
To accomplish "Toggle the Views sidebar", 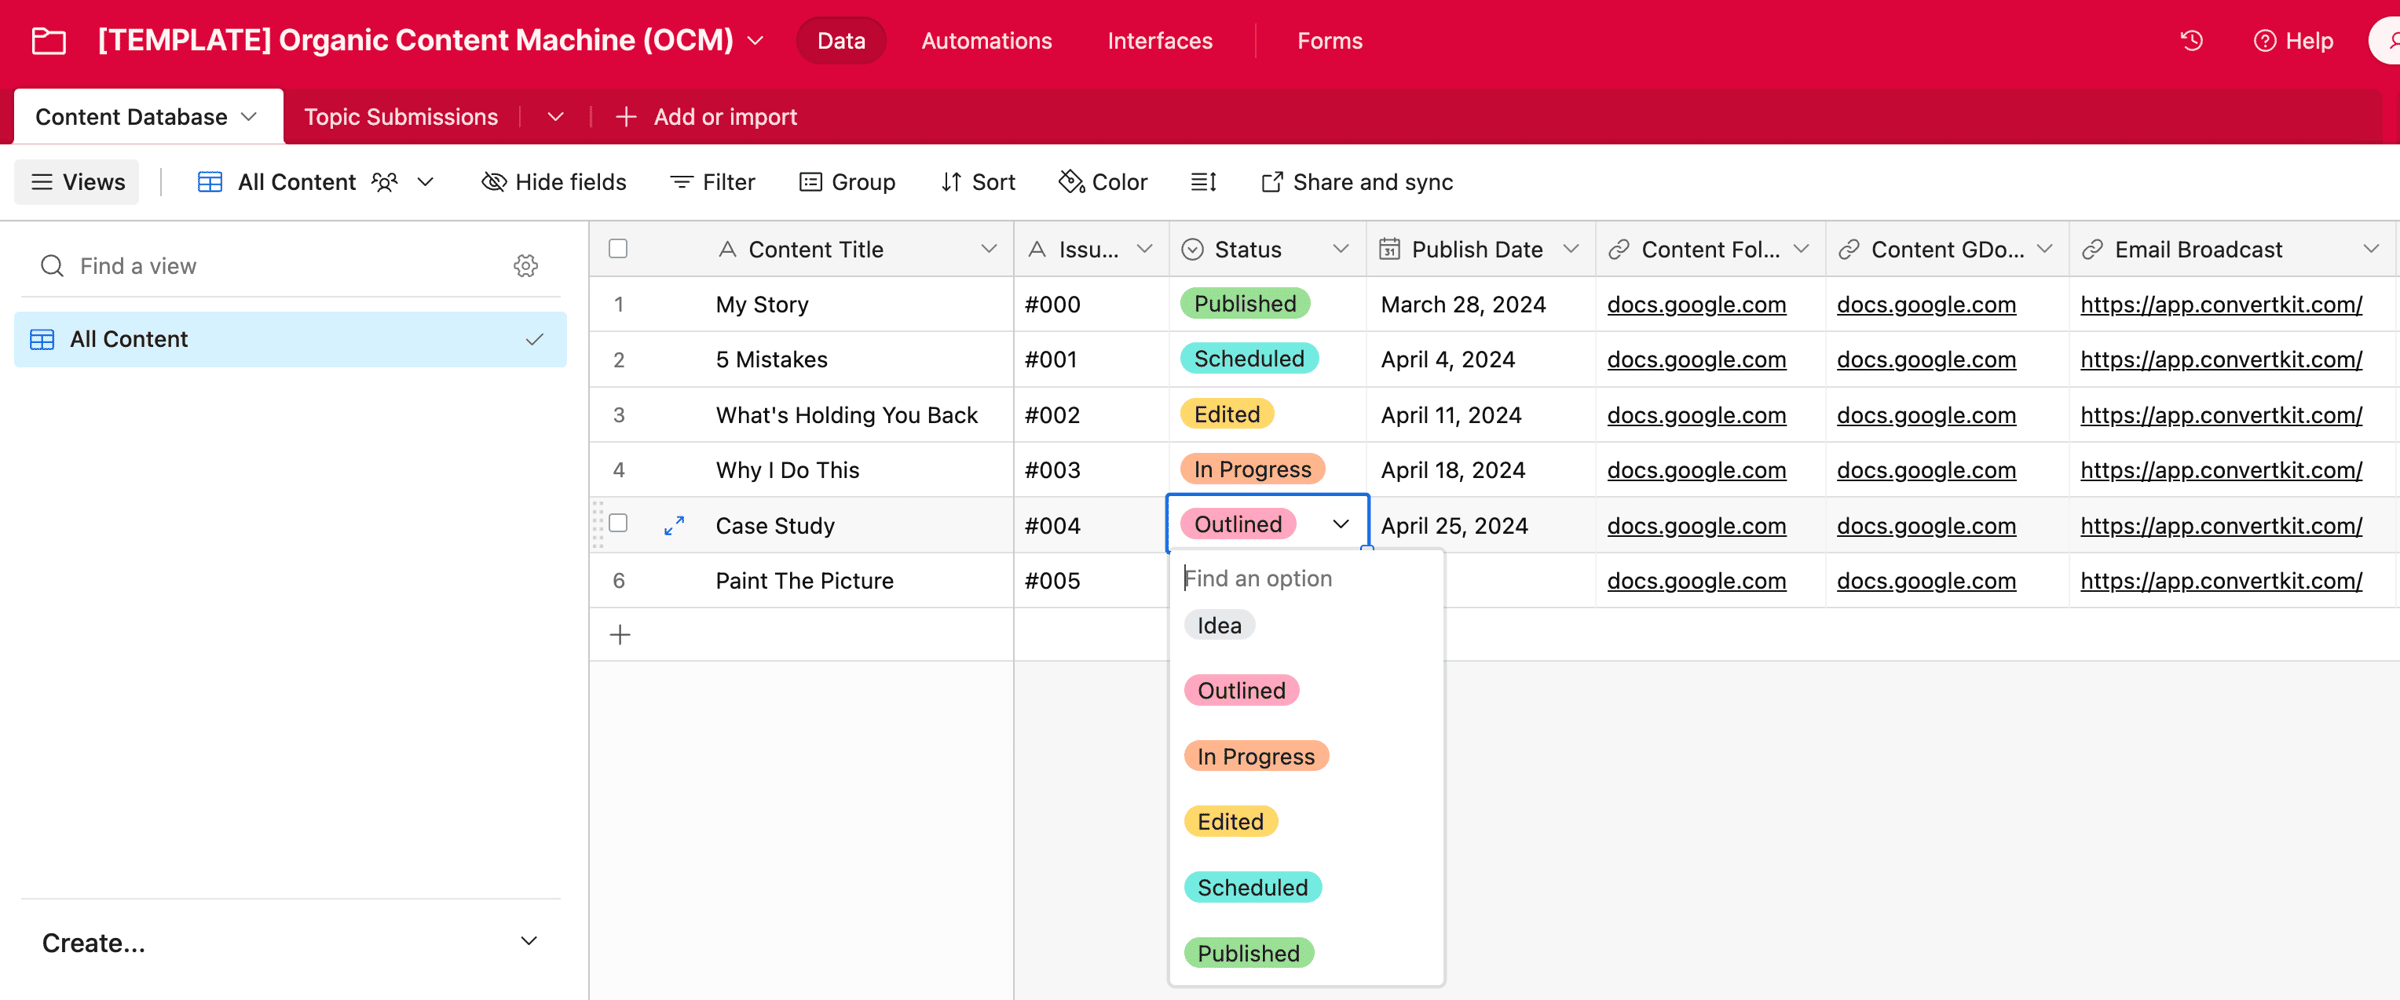I will [78, 182].
